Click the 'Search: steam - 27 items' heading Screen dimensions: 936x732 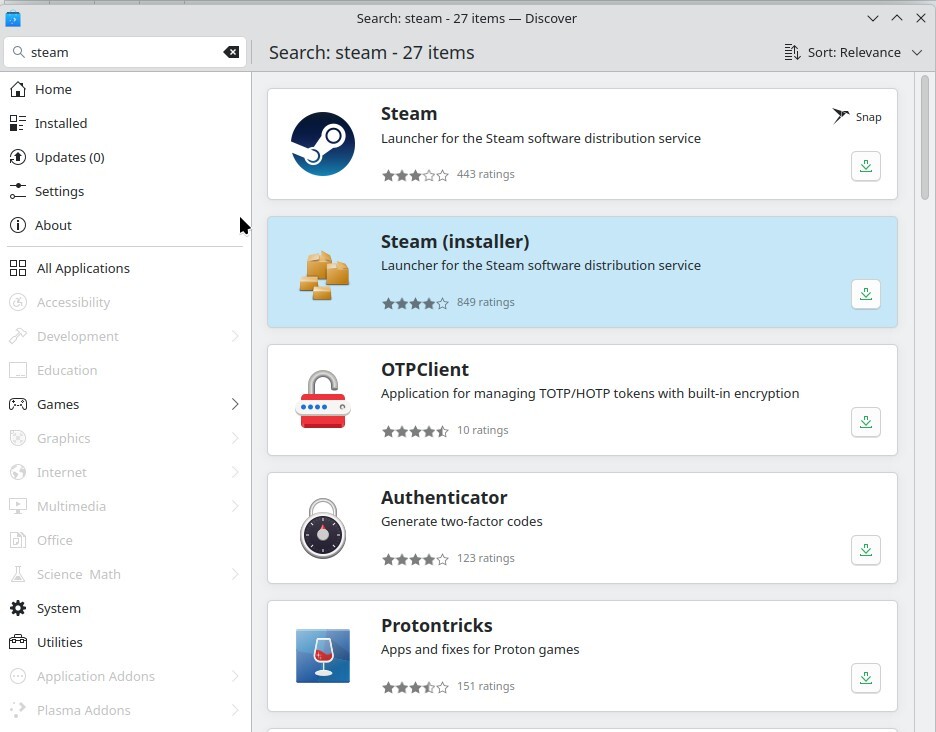(371, 53)
